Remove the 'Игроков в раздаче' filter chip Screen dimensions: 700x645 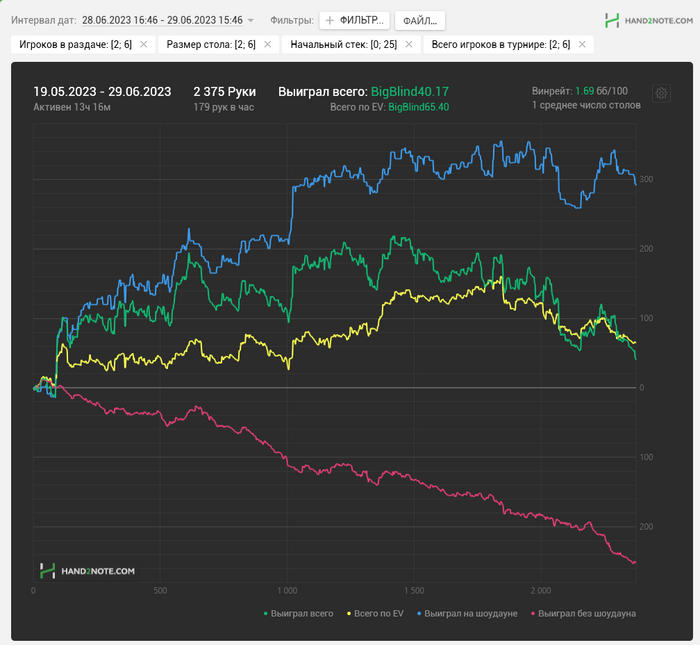(x=144, y=44)
